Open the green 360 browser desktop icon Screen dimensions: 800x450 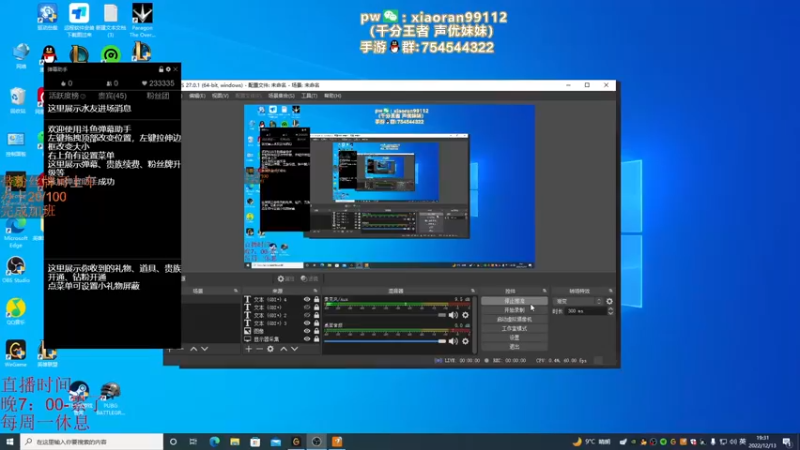[110, 54]
